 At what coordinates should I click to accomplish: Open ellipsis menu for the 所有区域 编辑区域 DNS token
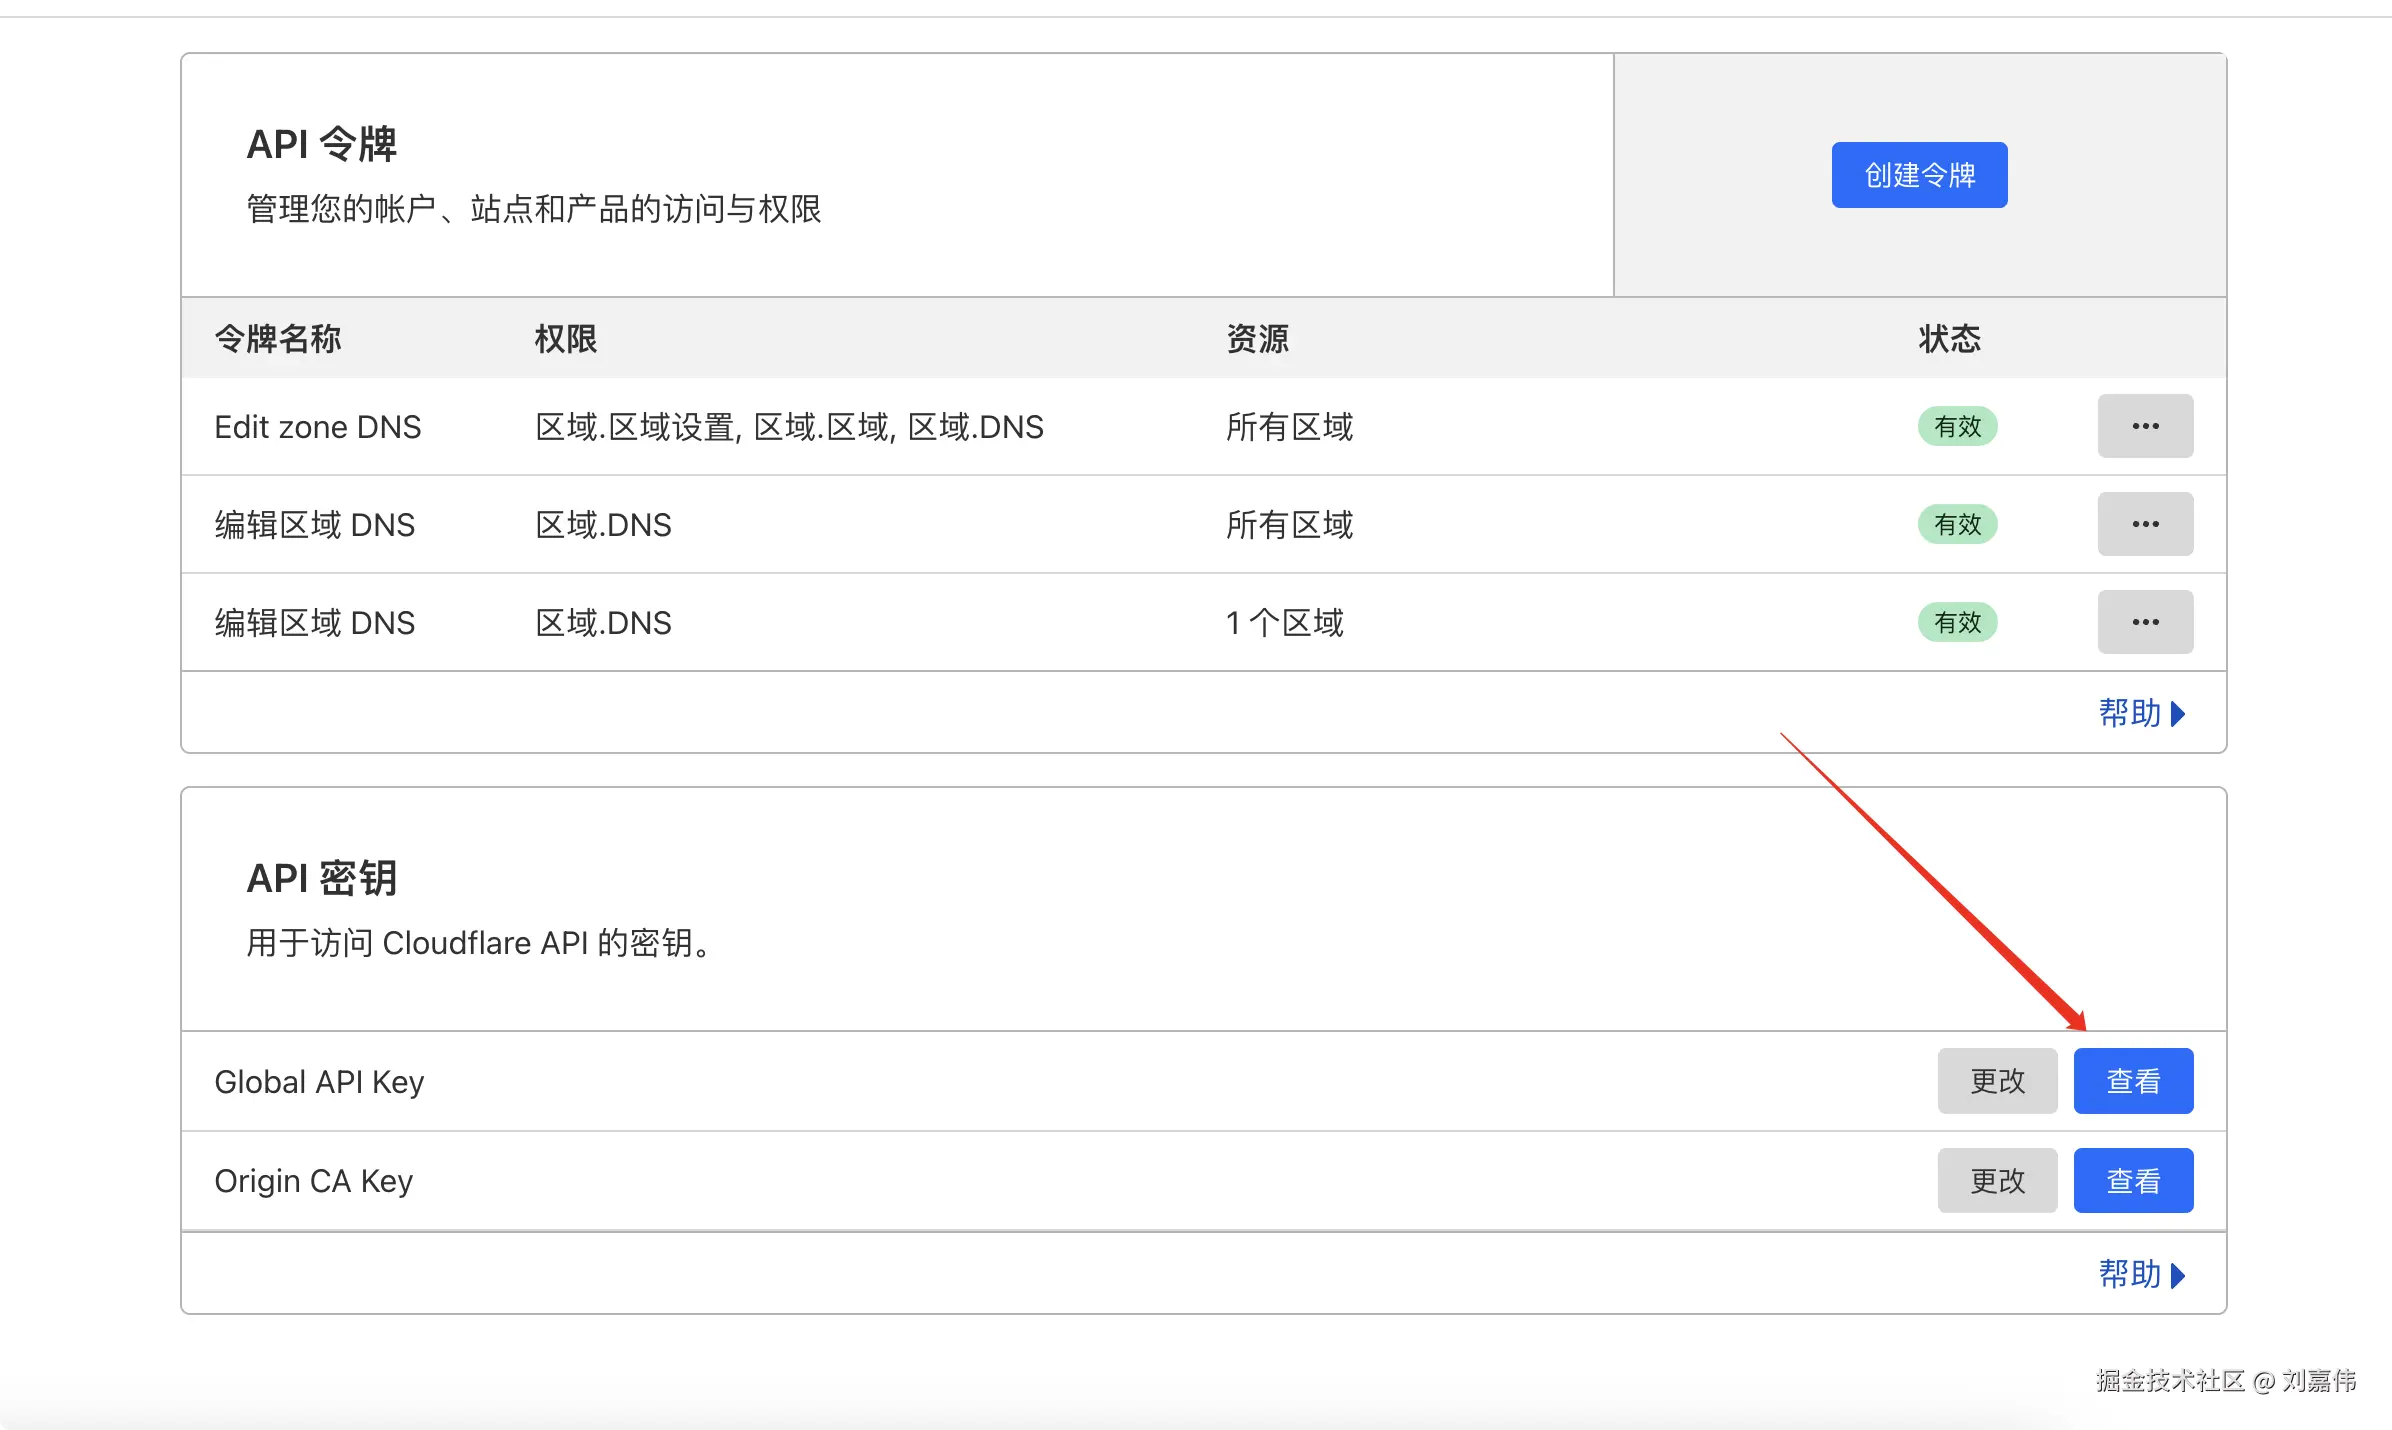2144,524
